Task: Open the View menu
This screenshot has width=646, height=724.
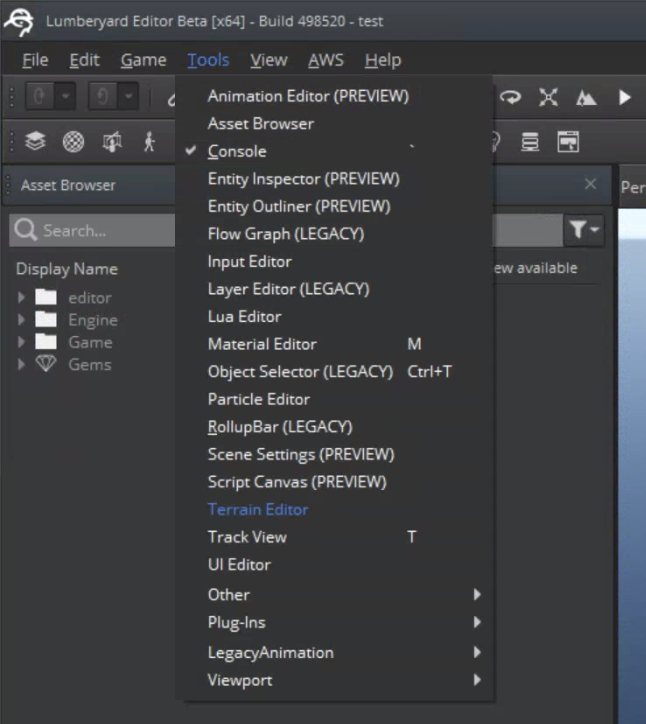Action: pyautogui.click(x=269, y=60)
